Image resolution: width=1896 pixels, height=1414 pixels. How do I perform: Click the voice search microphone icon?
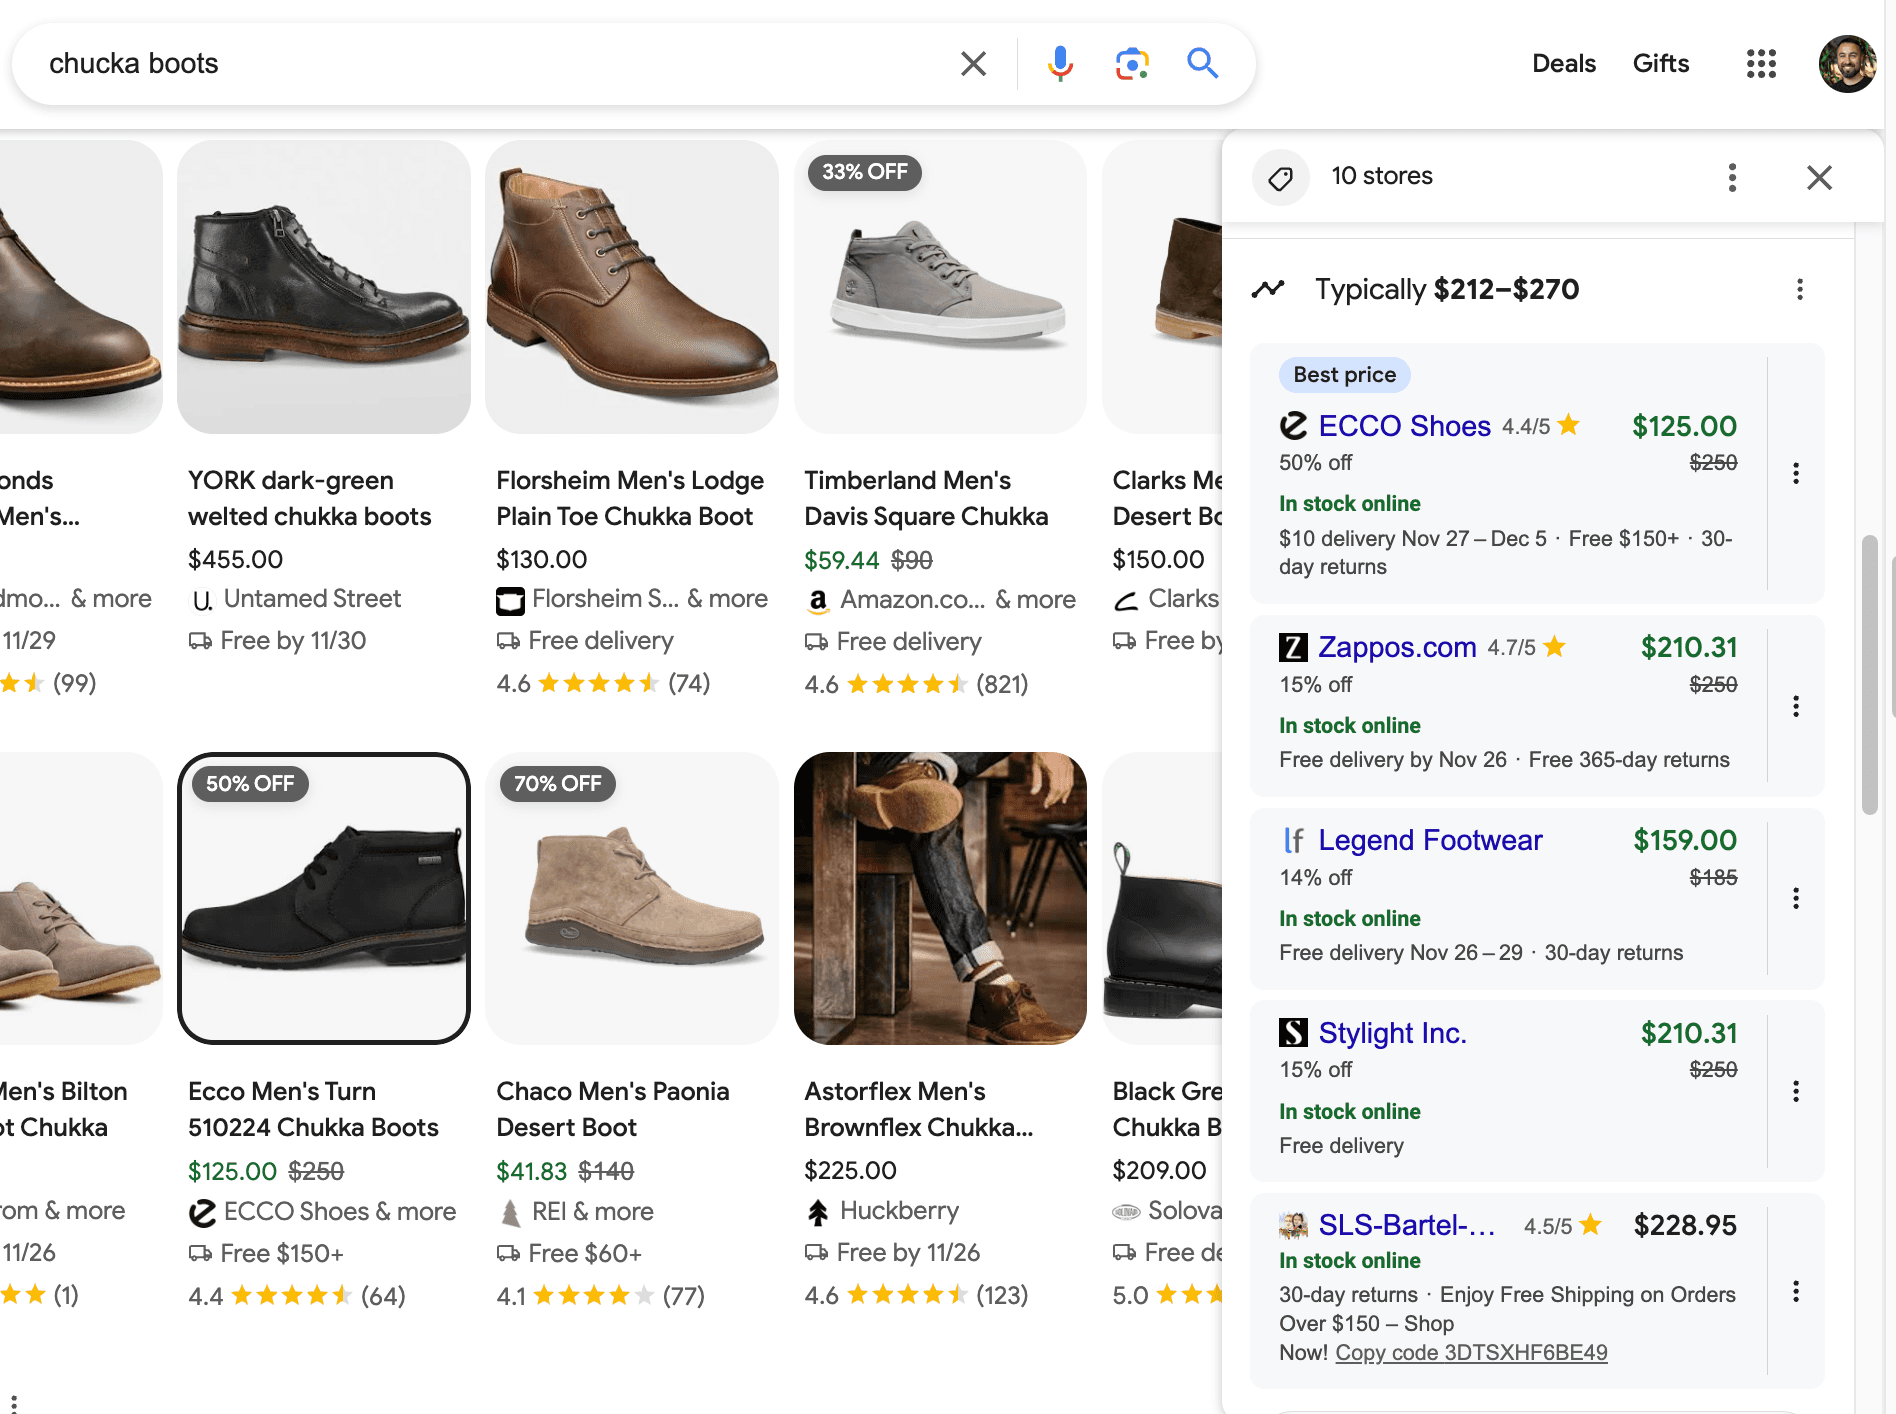[x=1059, y=63]
